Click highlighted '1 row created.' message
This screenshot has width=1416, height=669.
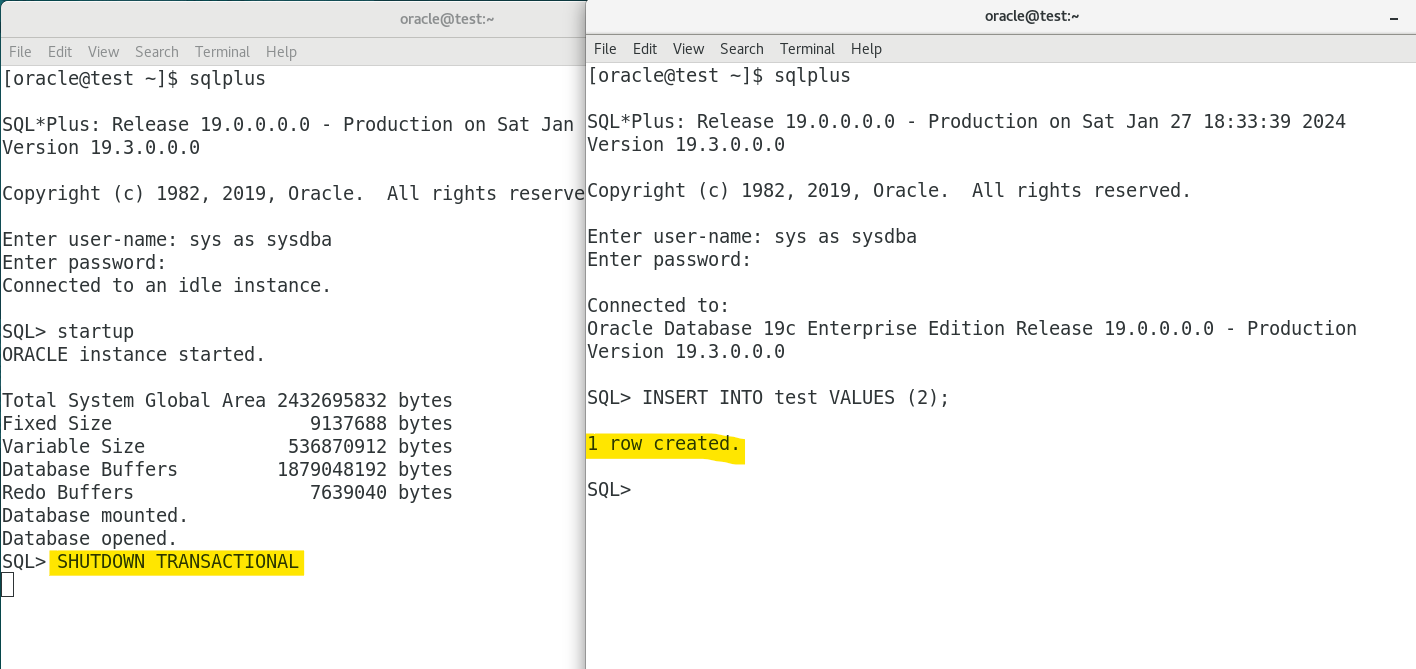664,444
